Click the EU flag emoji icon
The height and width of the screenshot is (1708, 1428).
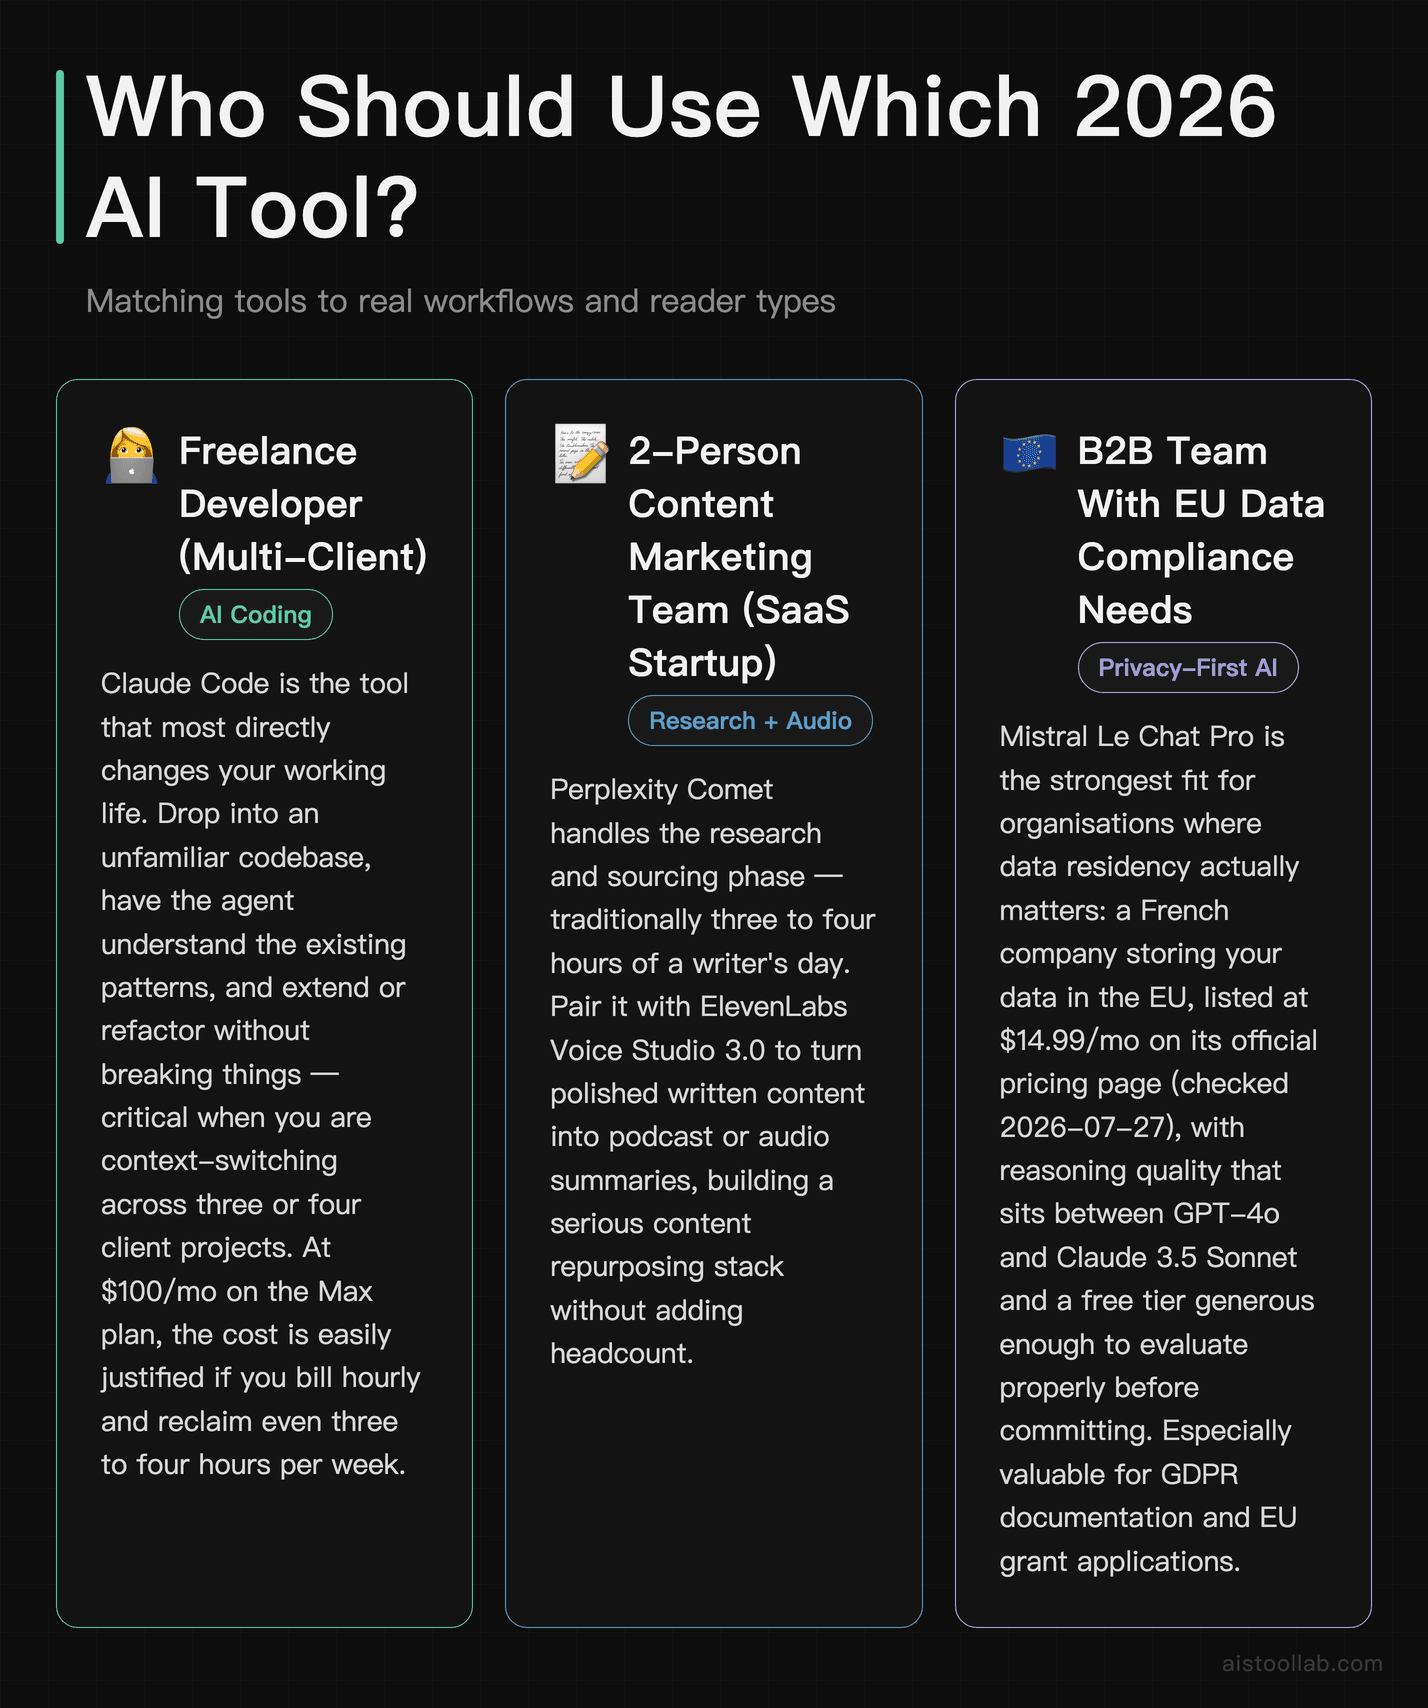(1030, 453)
